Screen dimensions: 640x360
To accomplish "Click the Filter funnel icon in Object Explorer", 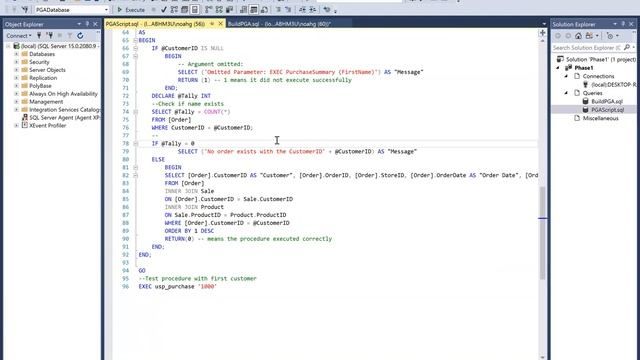I will coord(70,36).
